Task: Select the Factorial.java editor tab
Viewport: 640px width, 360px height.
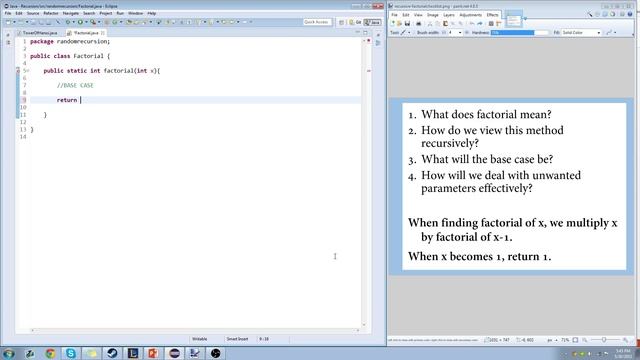Action: point(86,33)
